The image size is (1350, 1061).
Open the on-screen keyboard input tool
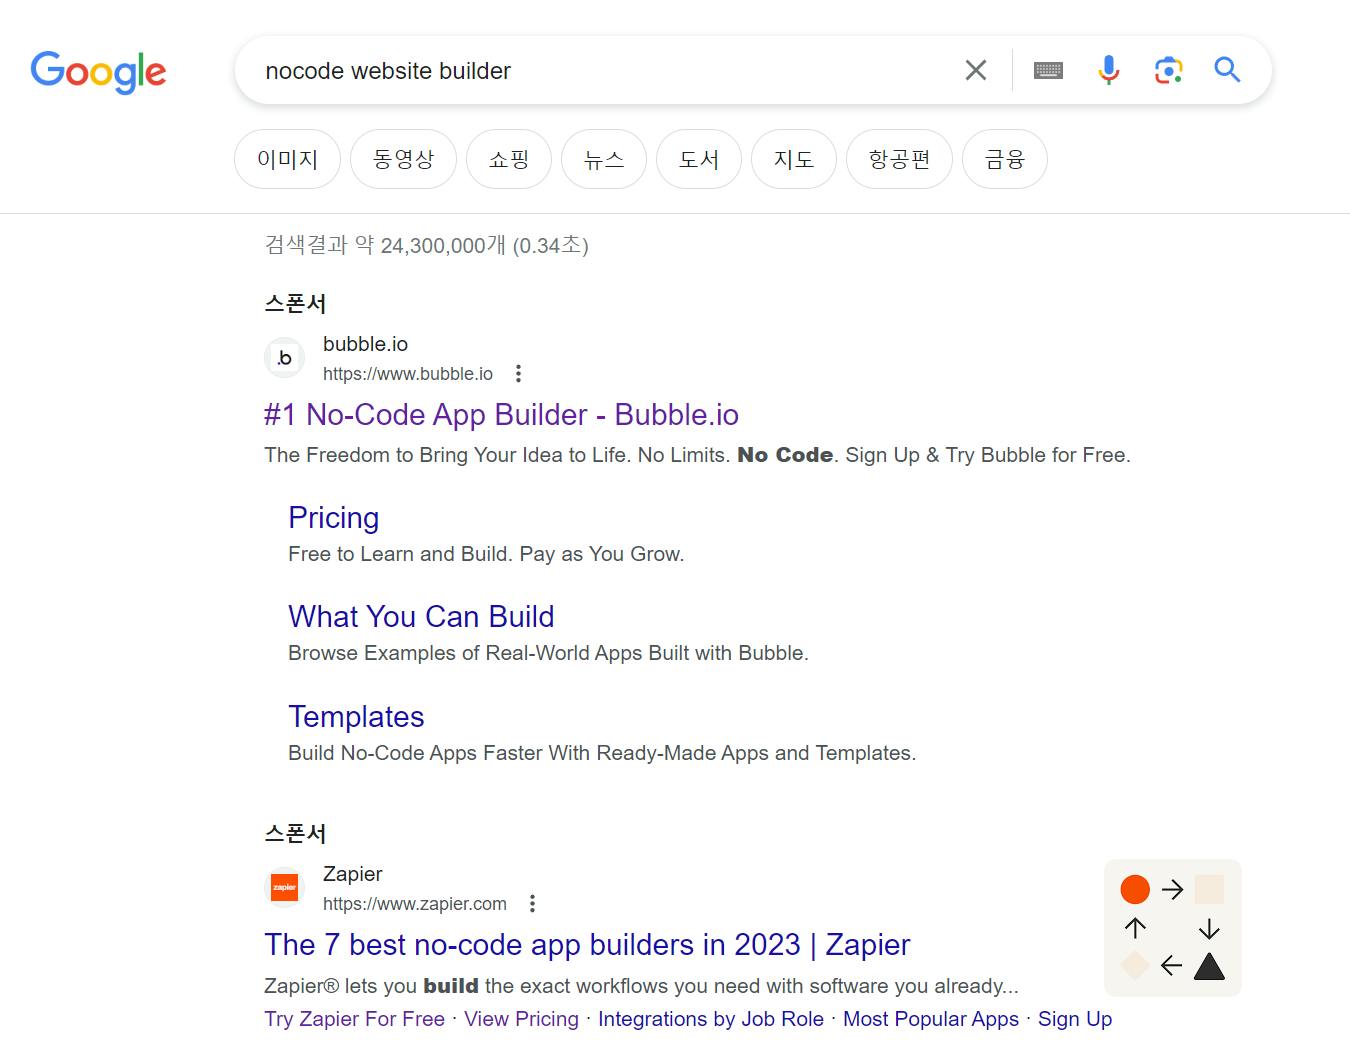pos(1048,70)
